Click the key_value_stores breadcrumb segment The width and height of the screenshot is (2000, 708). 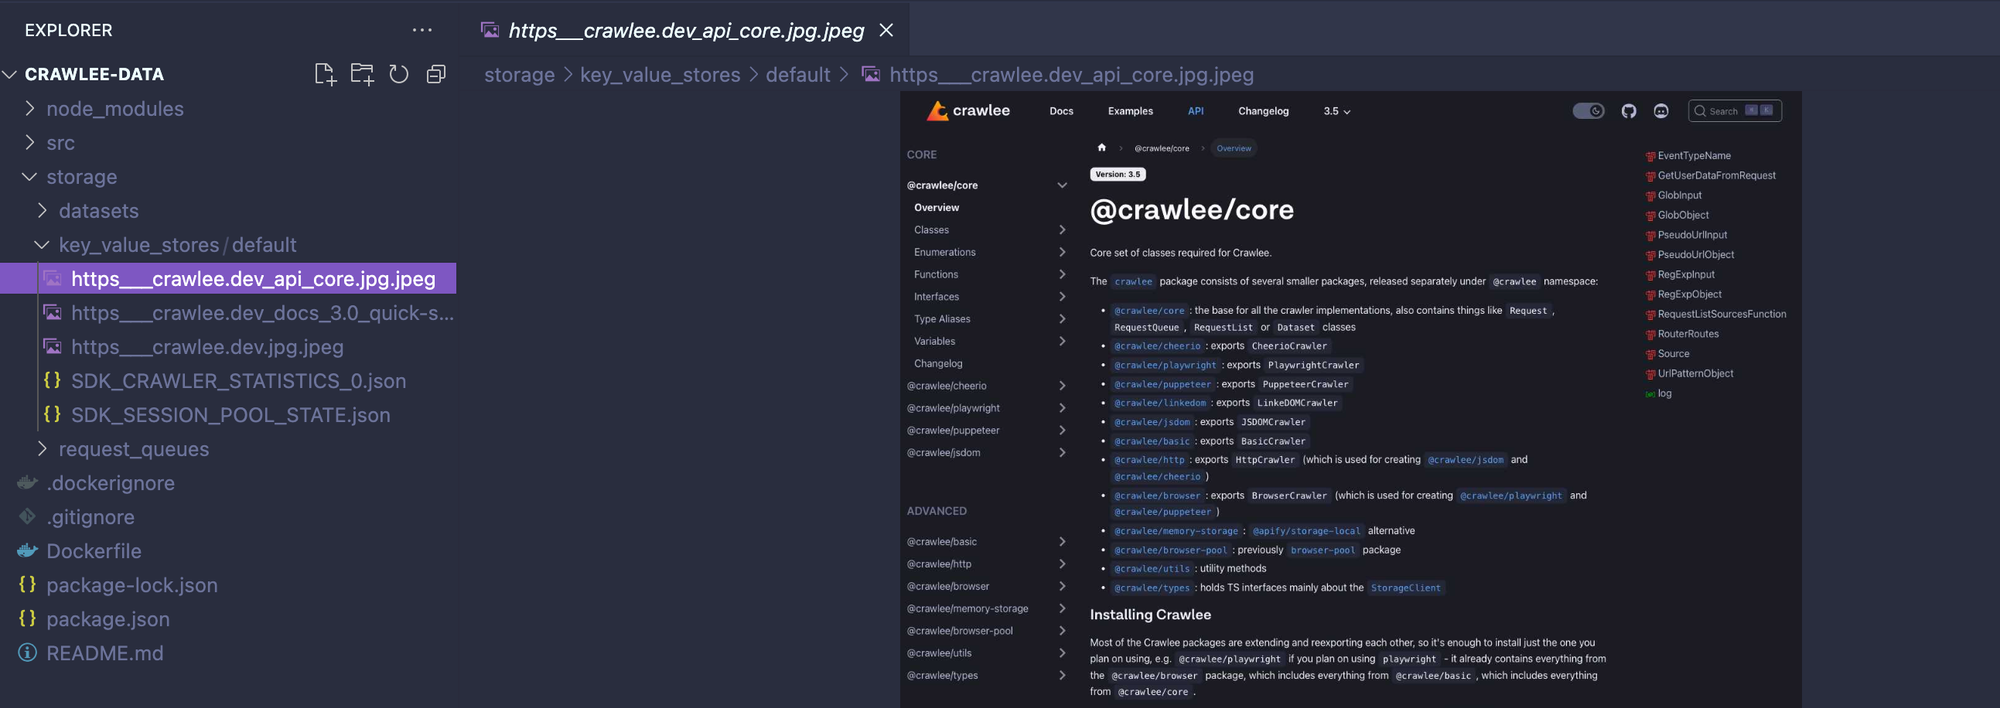[660, 75]
